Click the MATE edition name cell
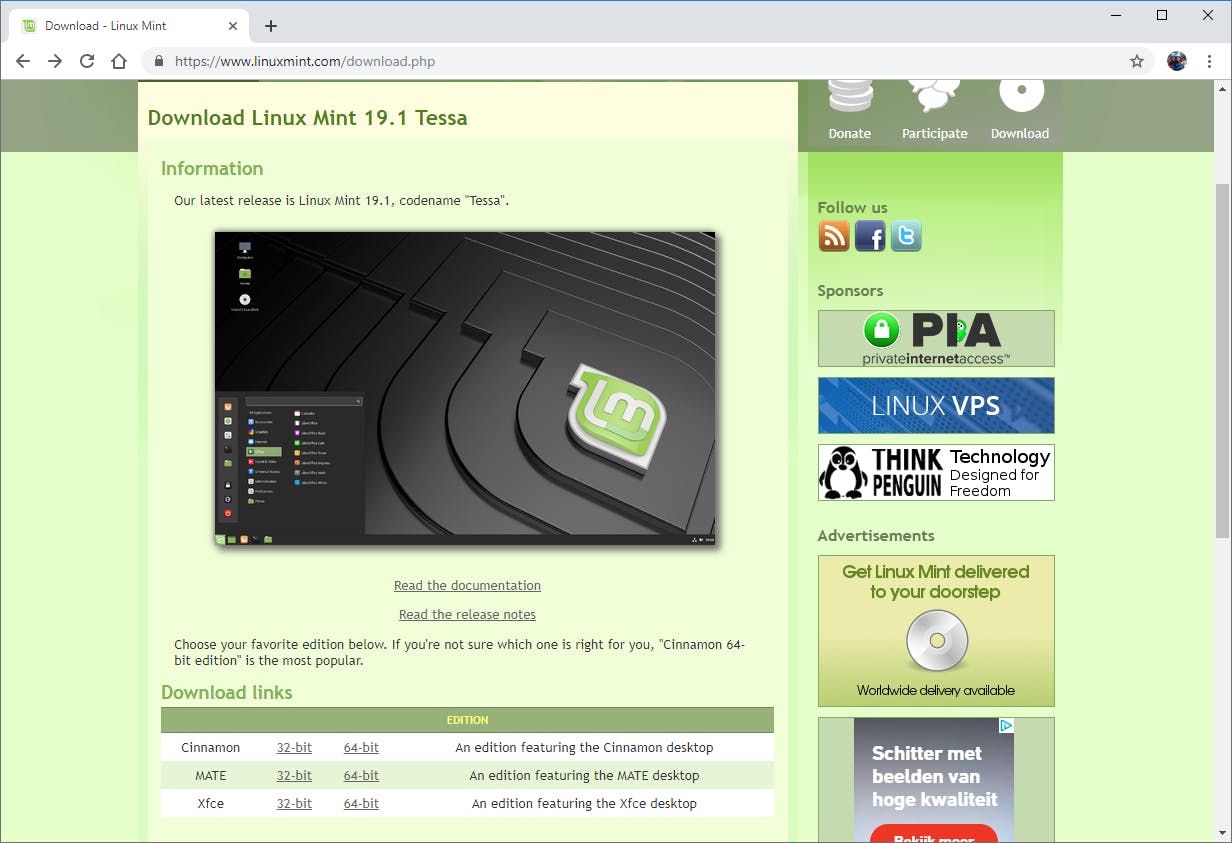This screenshot has width=1232, height=843. 211,775
